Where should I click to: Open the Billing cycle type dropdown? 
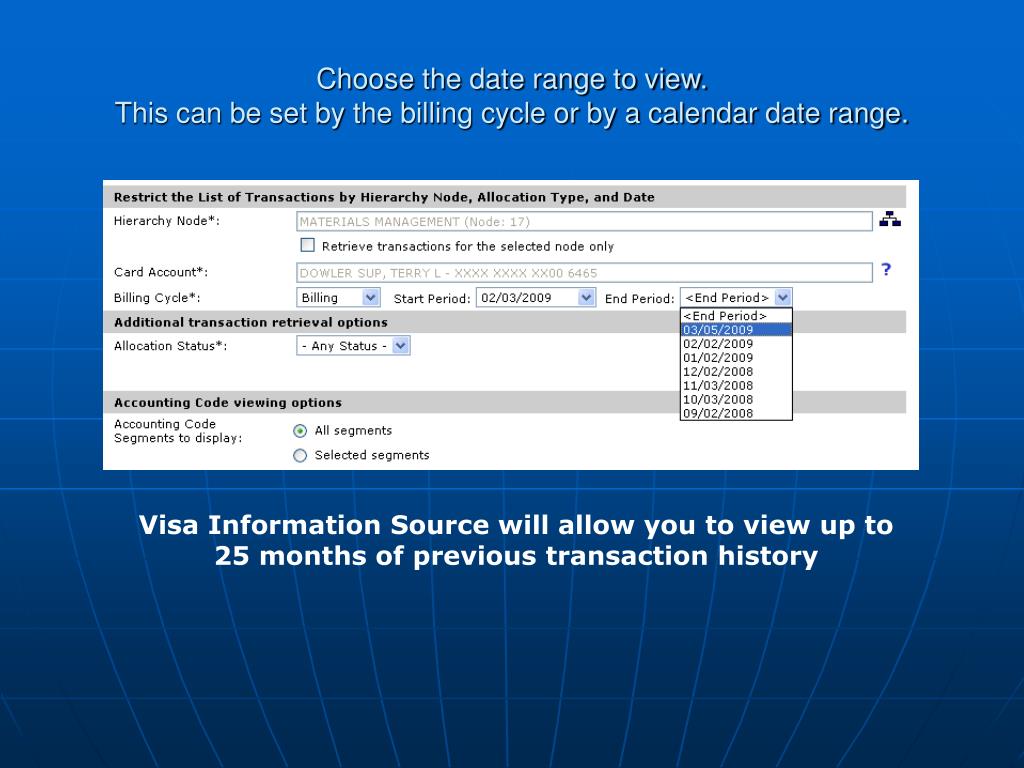click(338, 298)
